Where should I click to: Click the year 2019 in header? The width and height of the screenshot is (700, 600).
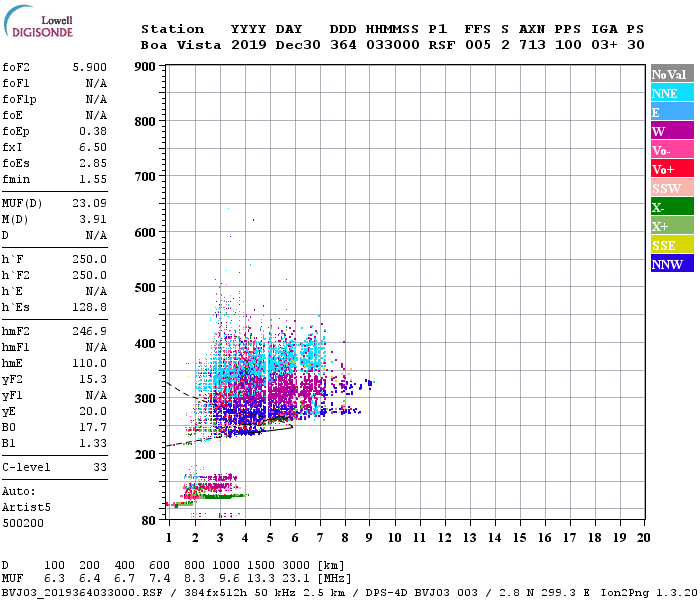pos(249,45)
